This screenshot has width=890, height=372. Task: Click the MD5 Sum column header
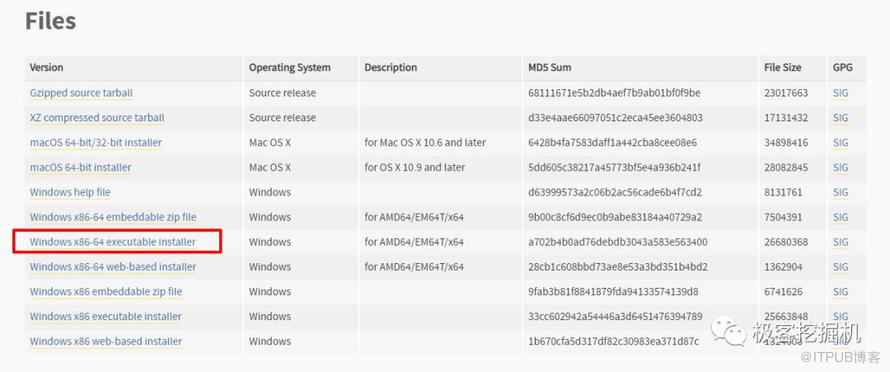click(549, 68)
